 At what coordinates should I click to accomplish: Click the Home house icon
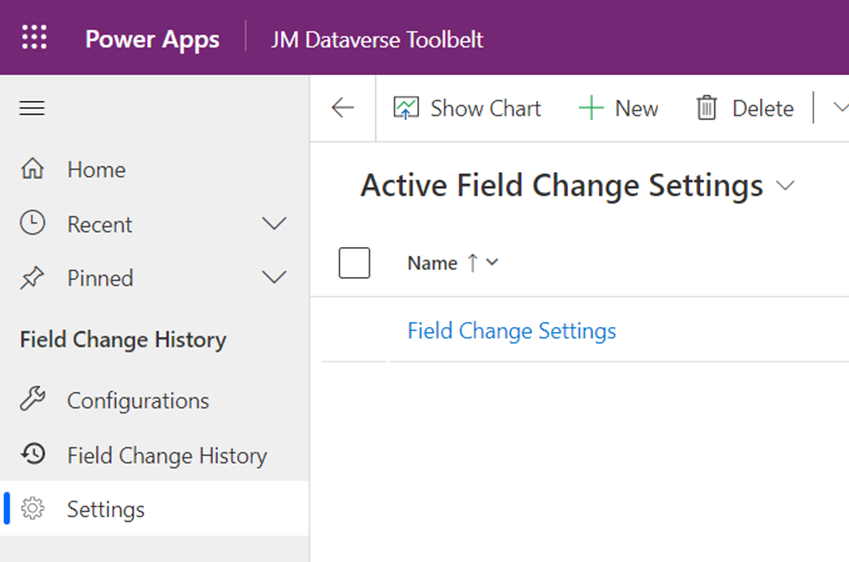pos(33,169)
